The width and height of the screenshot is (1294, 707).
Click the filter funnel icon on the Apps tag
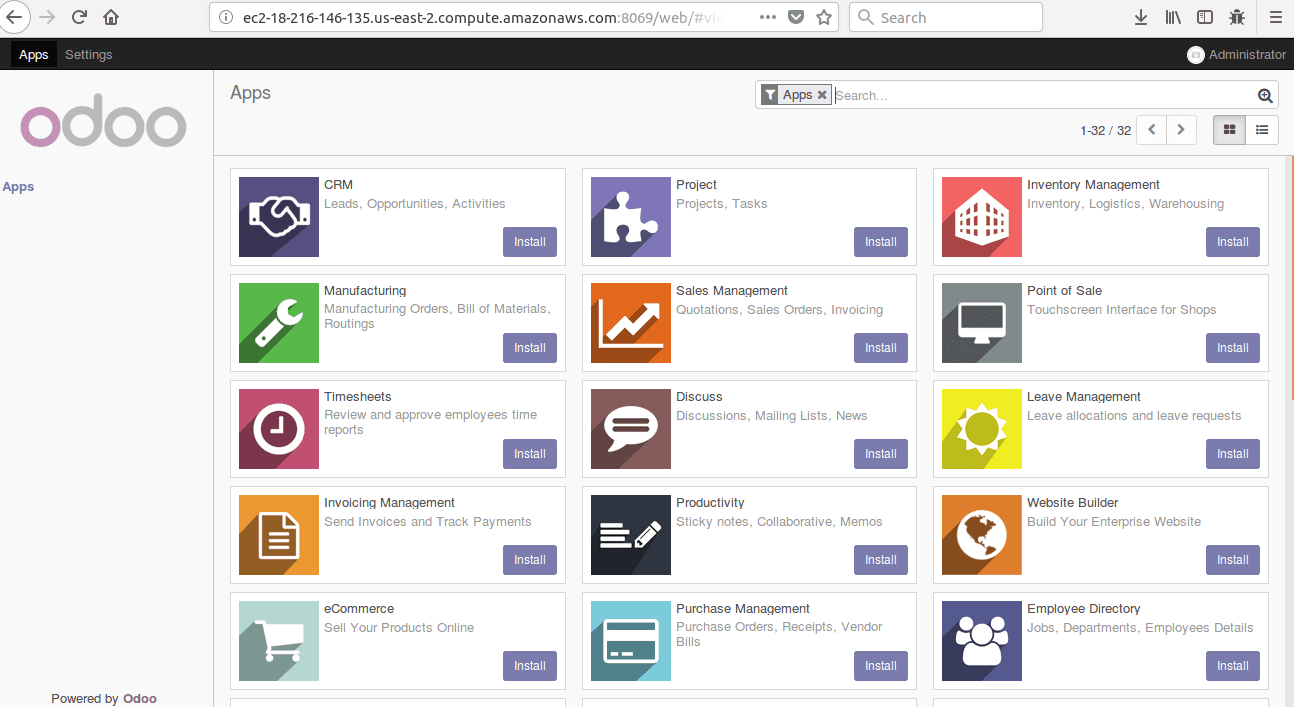(770, 95)
